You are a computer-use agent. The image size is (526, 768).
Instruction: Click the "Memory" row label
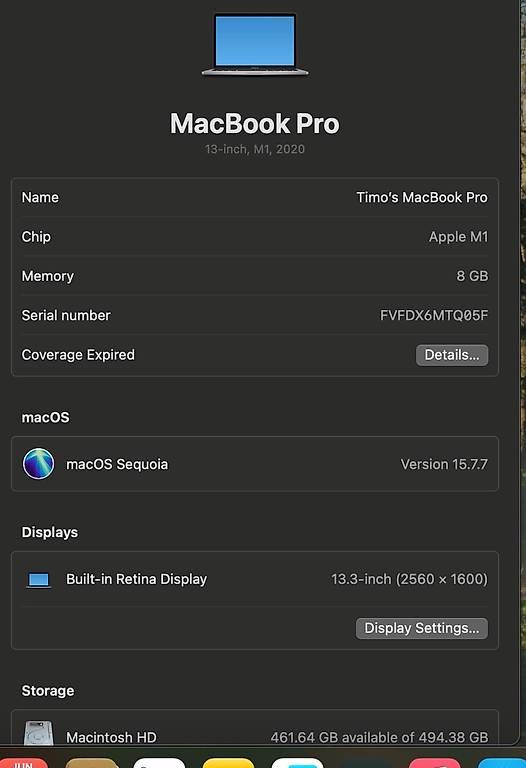pos(48,276)
